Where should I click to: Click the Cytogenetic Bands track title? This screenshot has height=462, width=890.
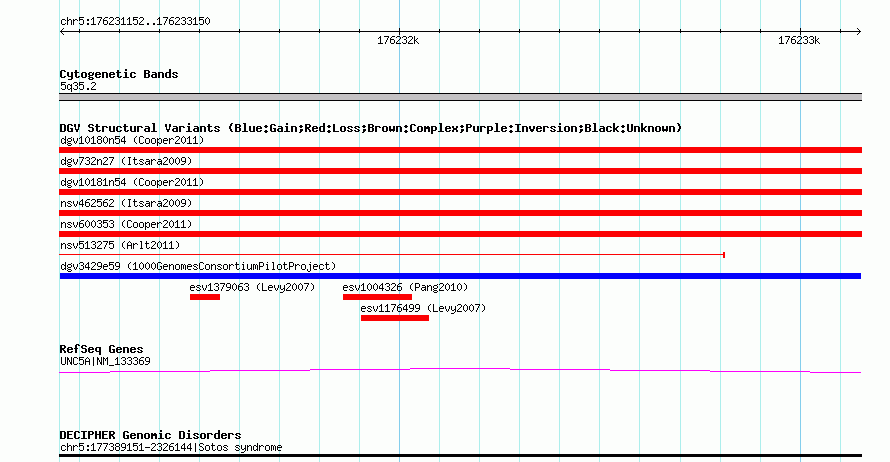point(119,74)
